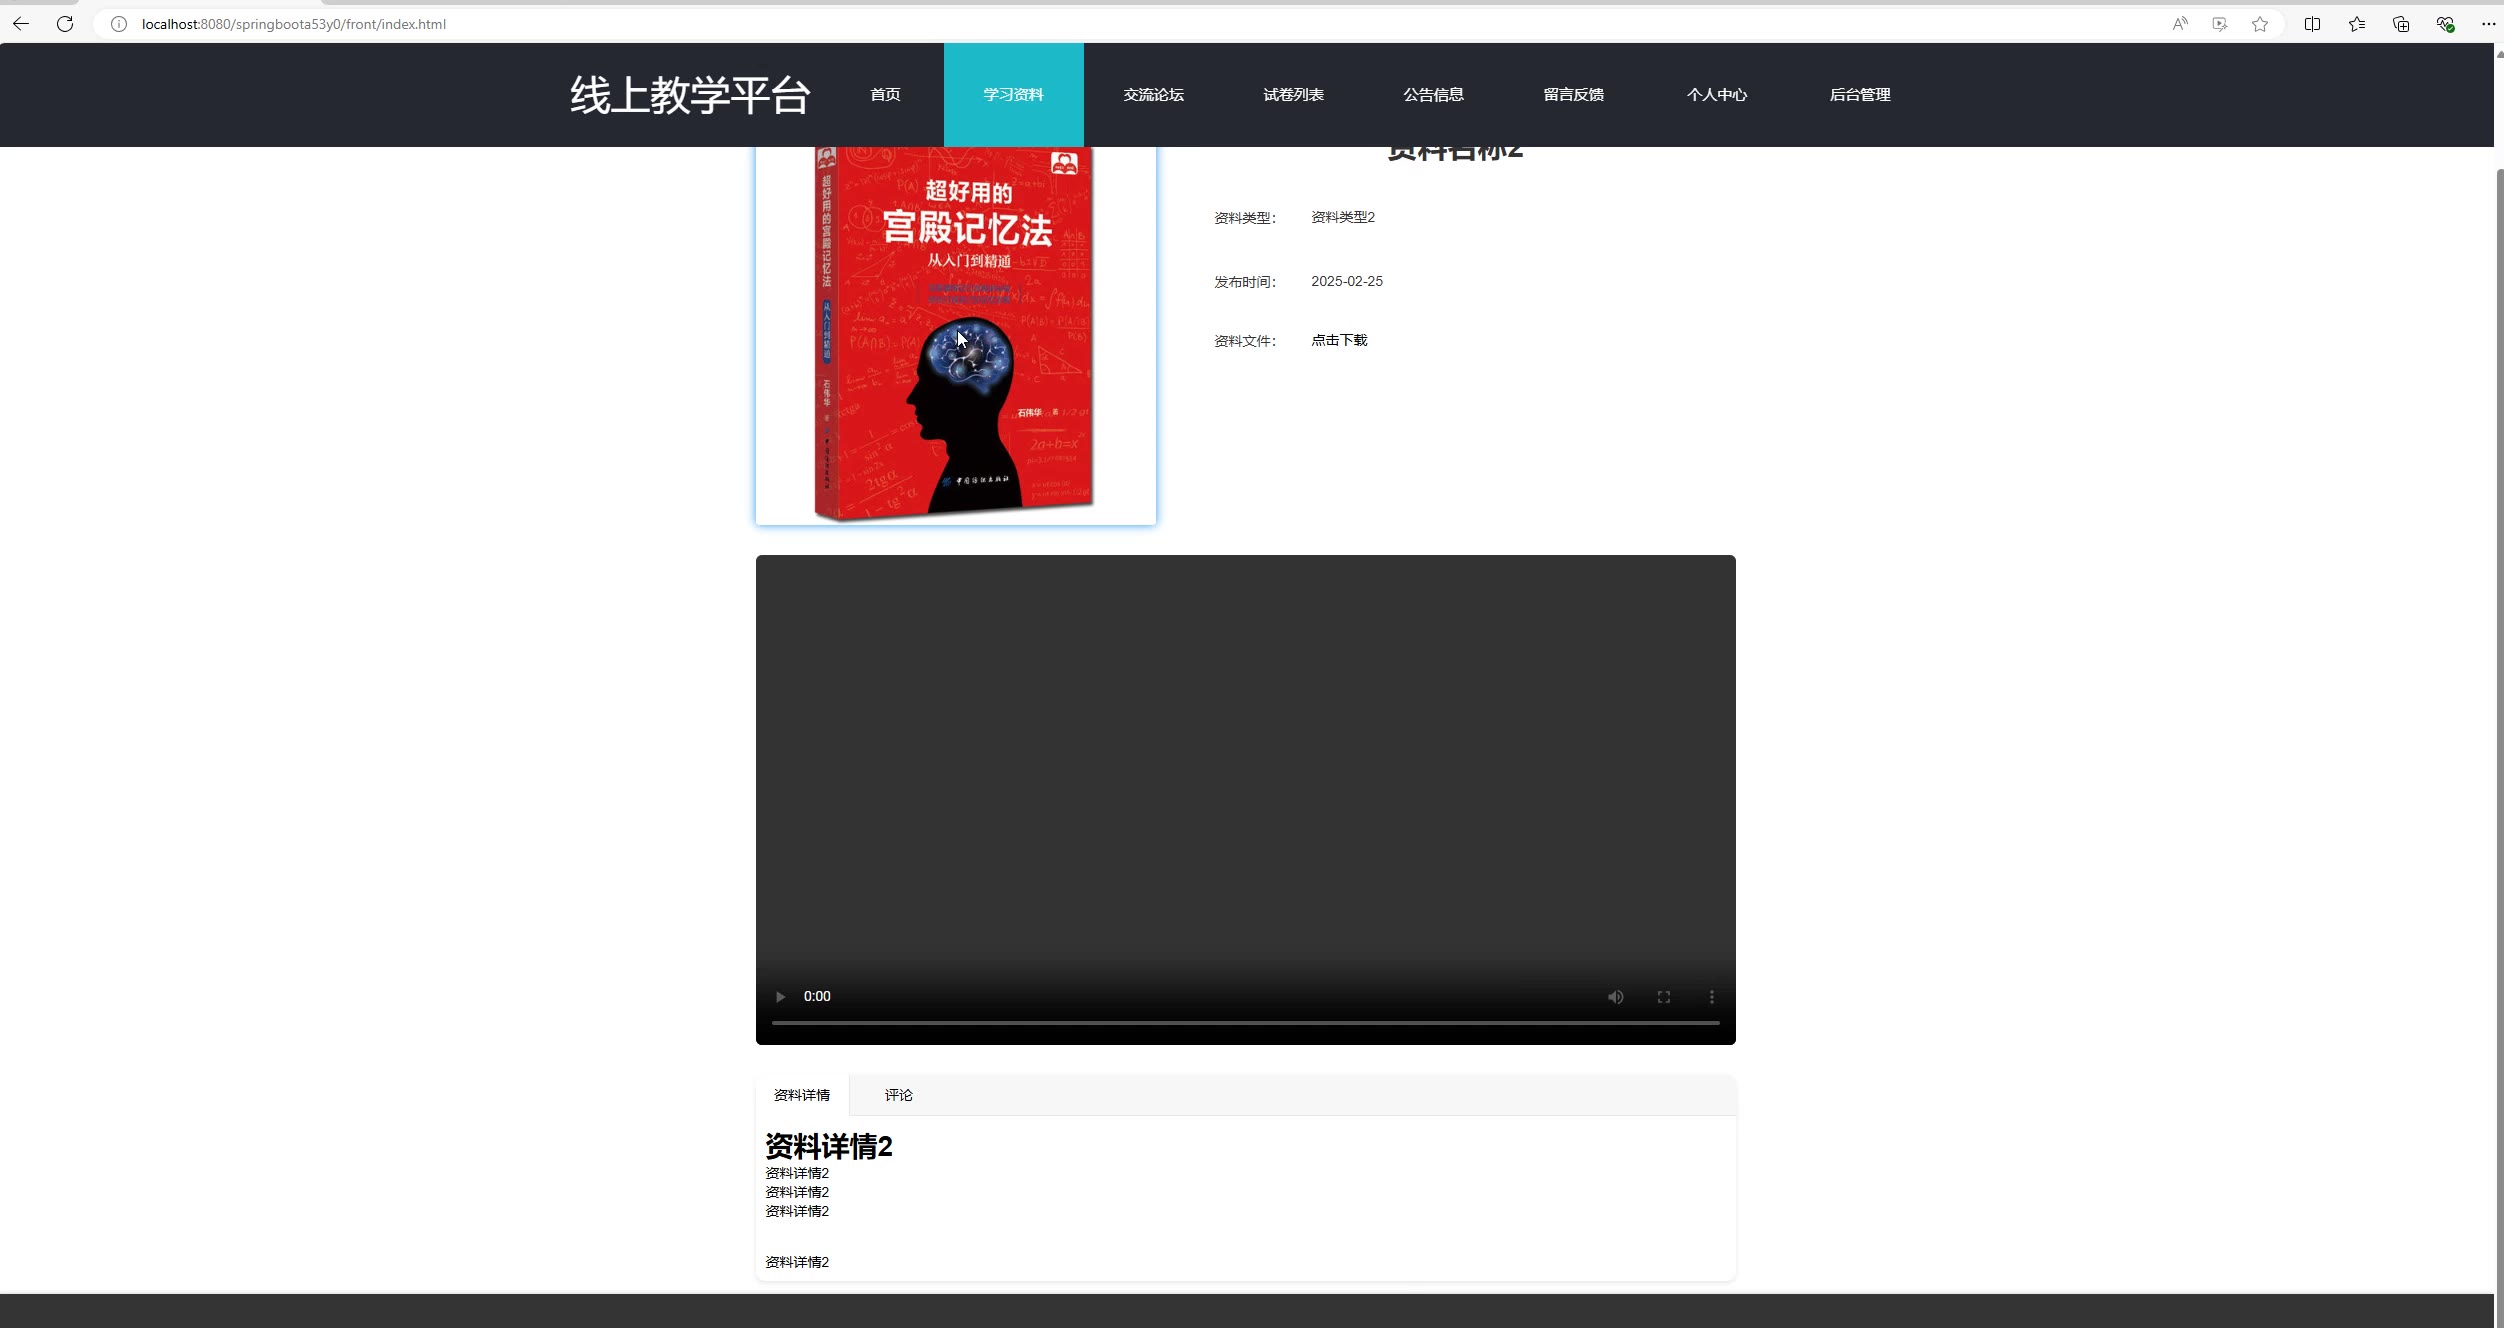The width and height of the screenshot is (2504, 1328).
Task: Click 点击下载 to download file
Action: point(1339,340)
